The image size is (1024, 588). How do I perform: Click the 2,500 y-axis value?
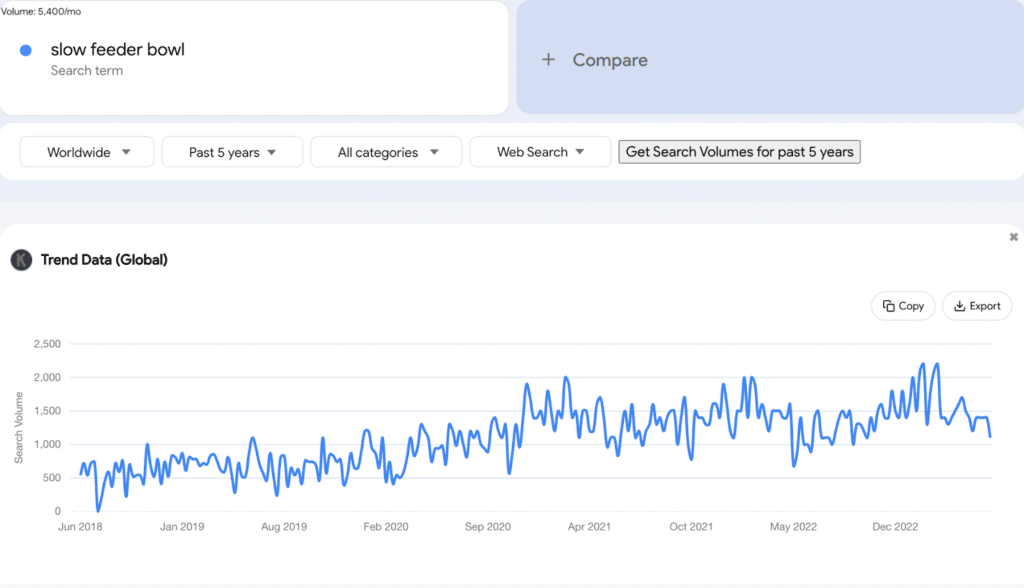click(x=46, y=344)
